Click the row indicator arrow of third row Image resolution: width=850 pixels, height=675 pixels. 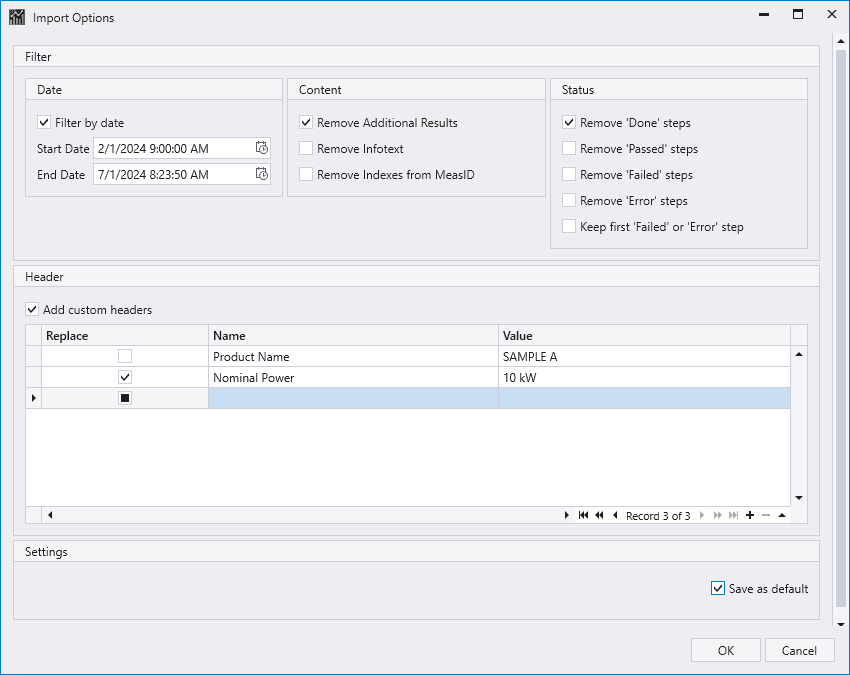coord(34,398)
